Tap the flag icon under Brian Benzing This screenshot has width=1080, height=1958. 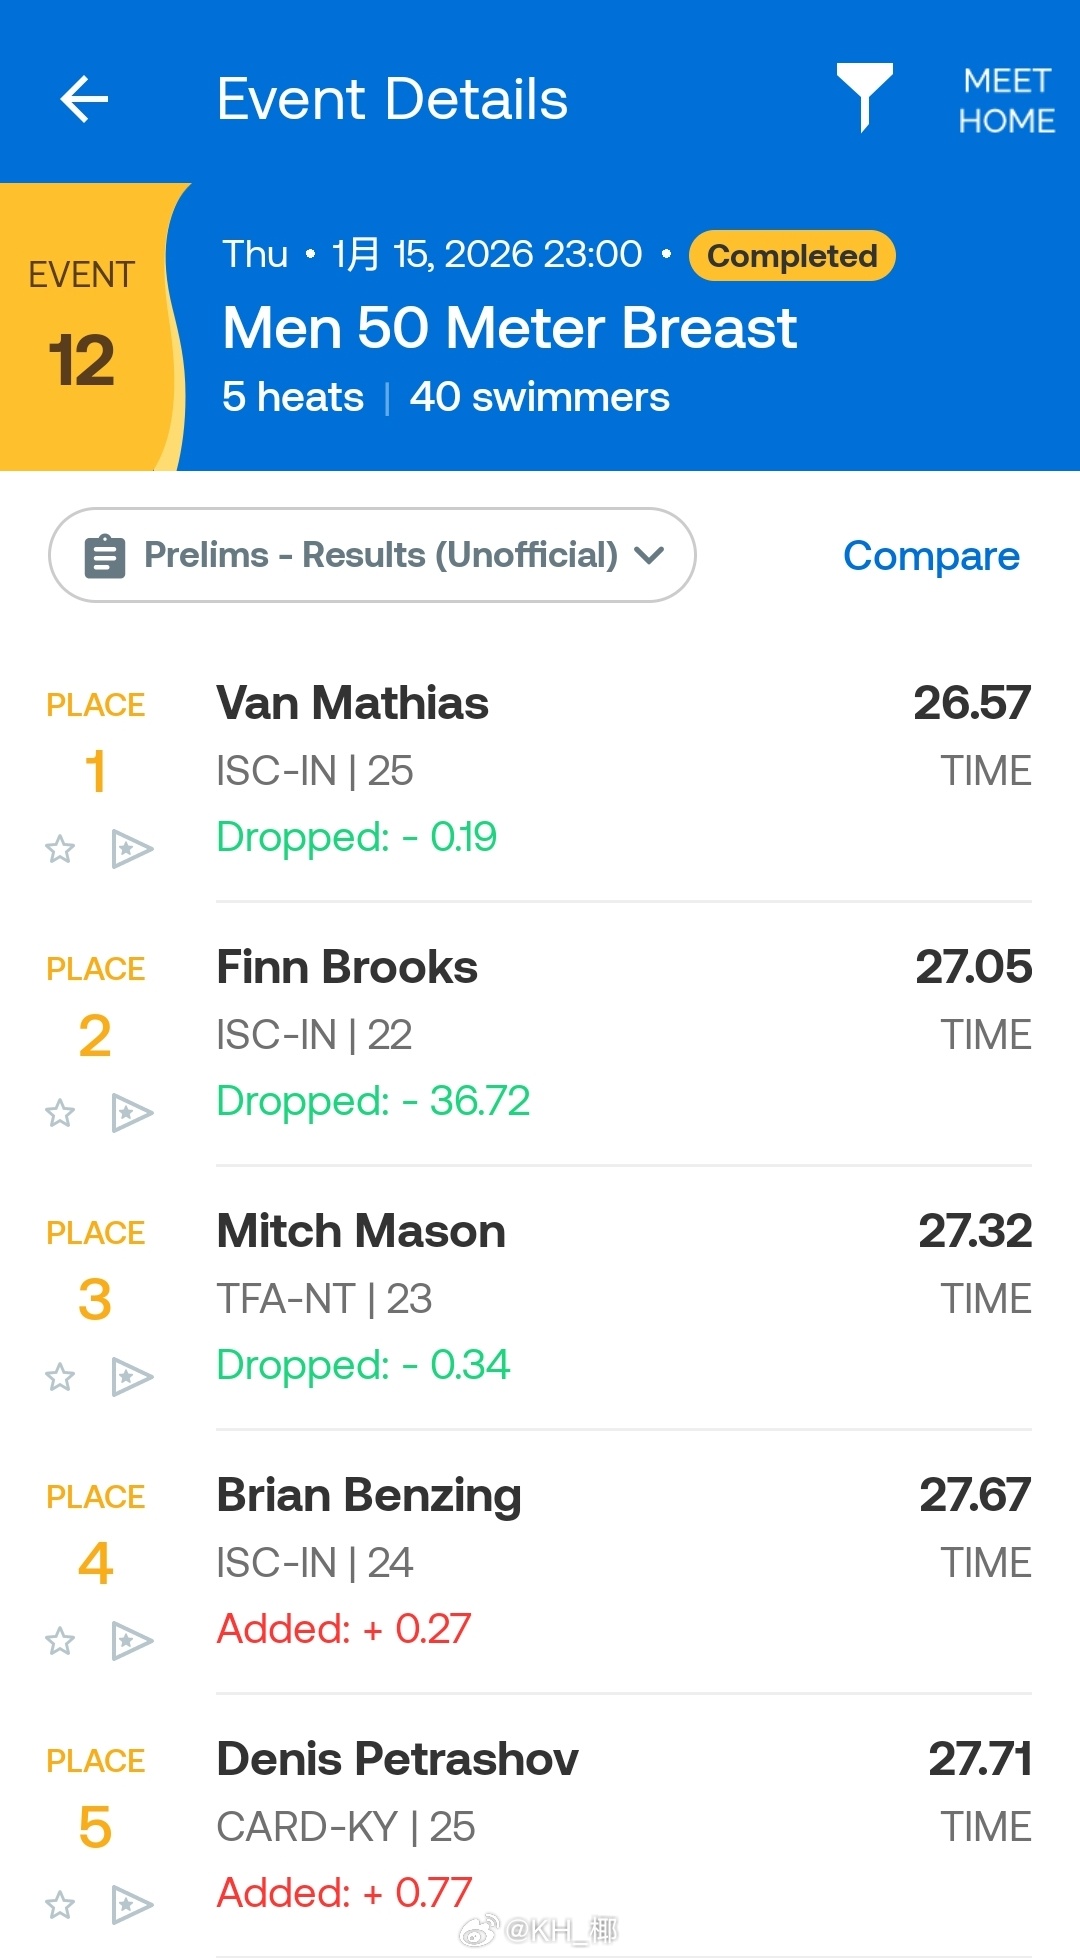click(x=131, y=1641)
